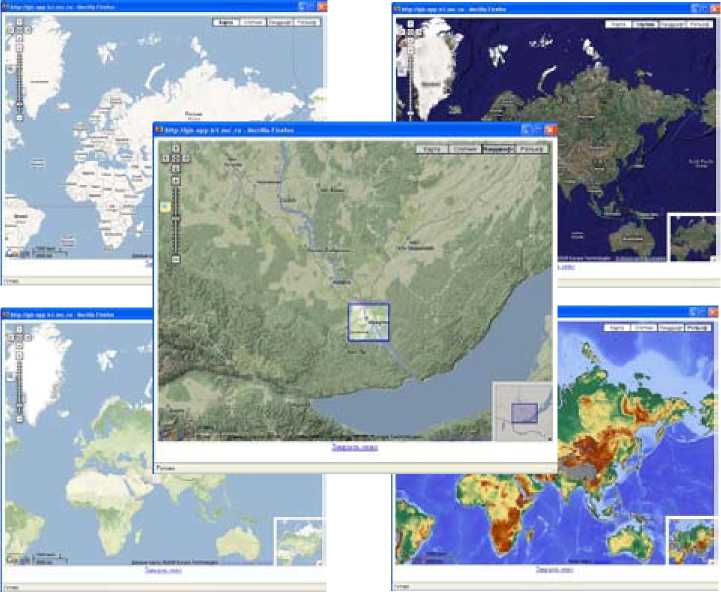Select Спутник (active) type in top-right window
Viewport: 721px width, 592px height.
(645, 24)
